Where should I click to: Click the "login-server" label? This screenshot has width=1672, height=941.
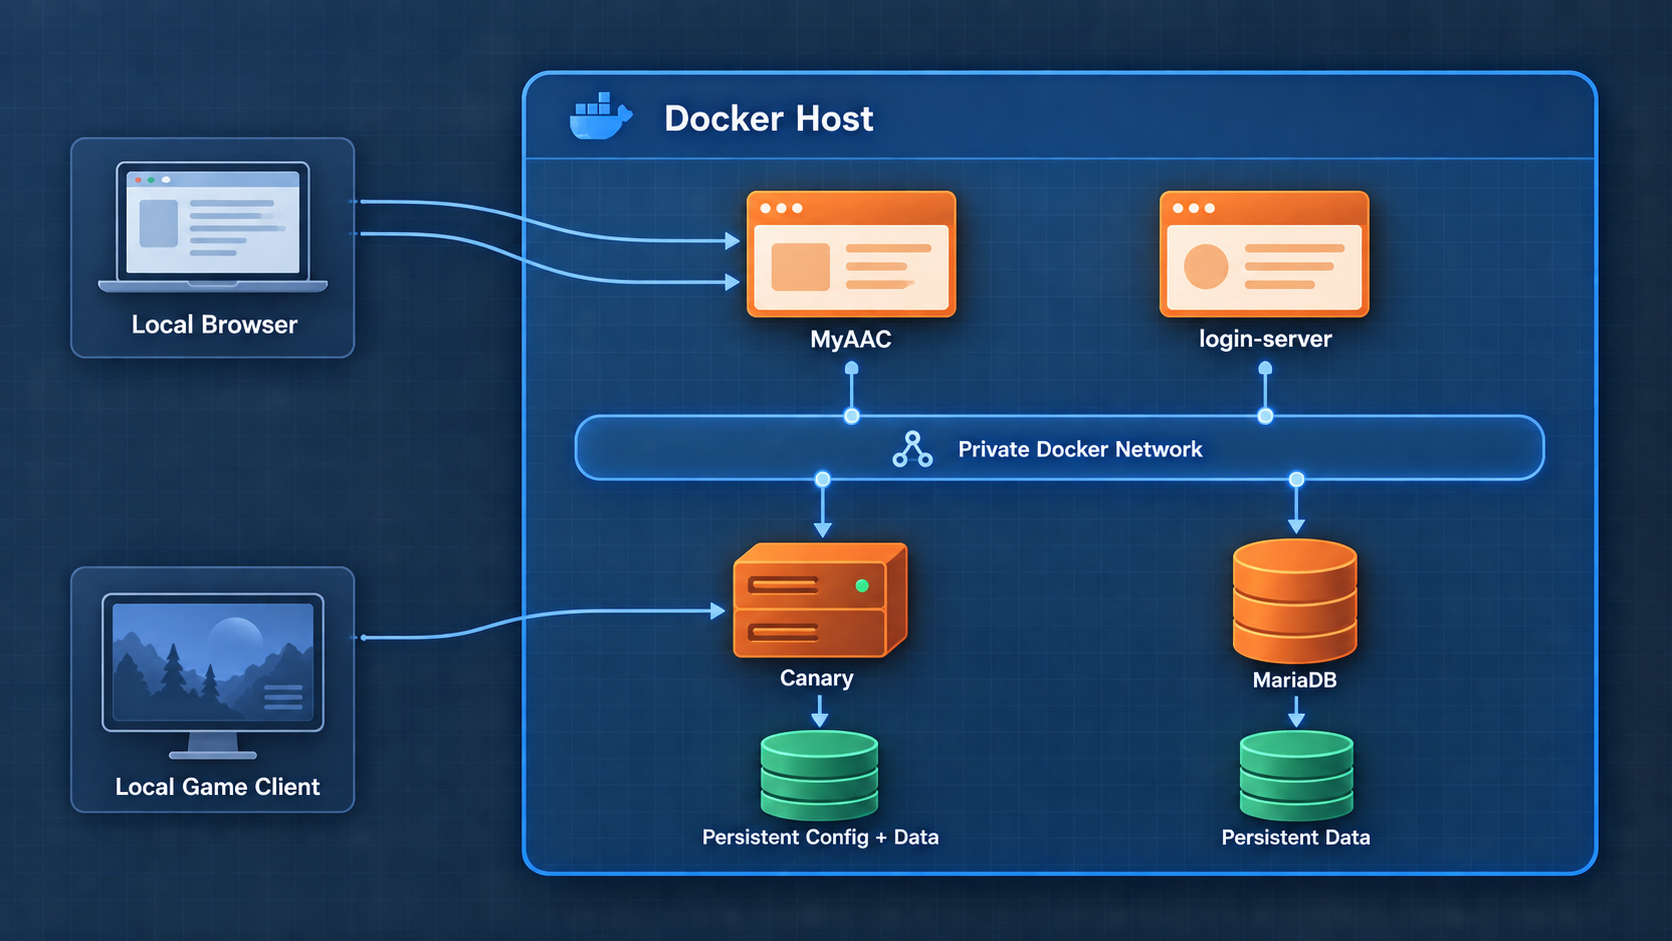click(1265, 339)
